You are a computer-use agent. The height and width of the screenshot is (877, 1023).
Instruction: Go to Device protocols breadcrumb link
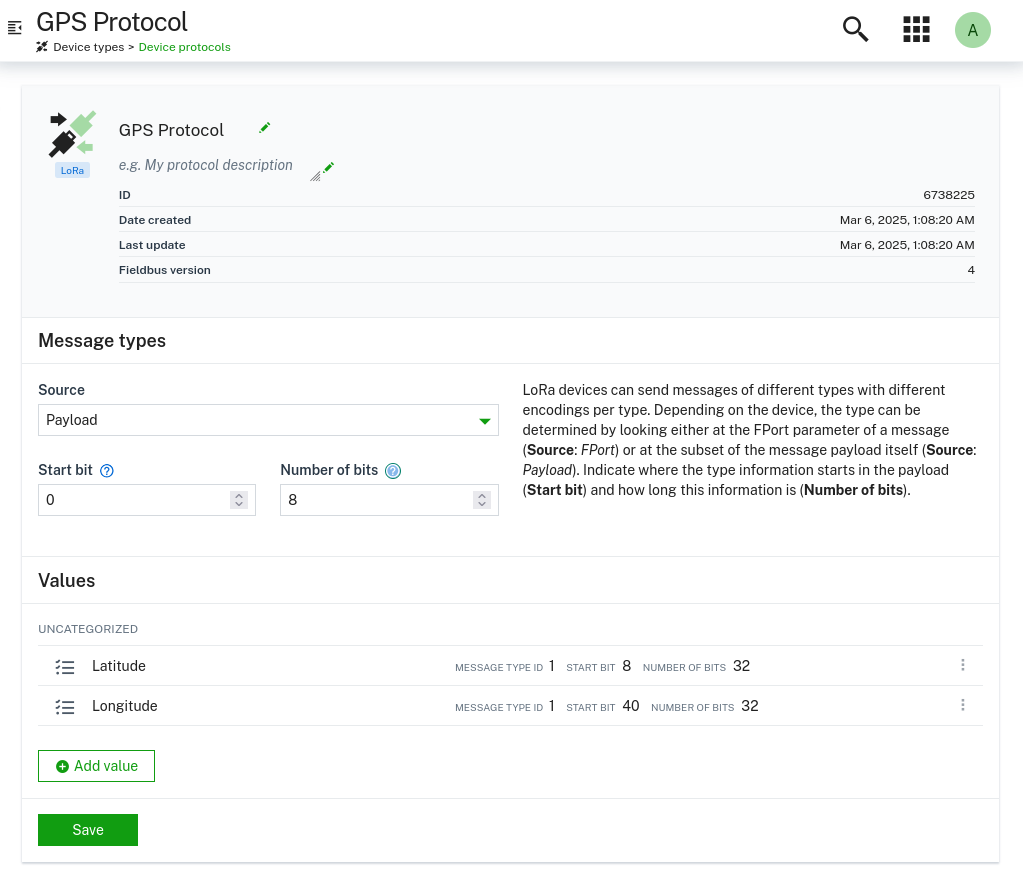click(x=184, y=47)
